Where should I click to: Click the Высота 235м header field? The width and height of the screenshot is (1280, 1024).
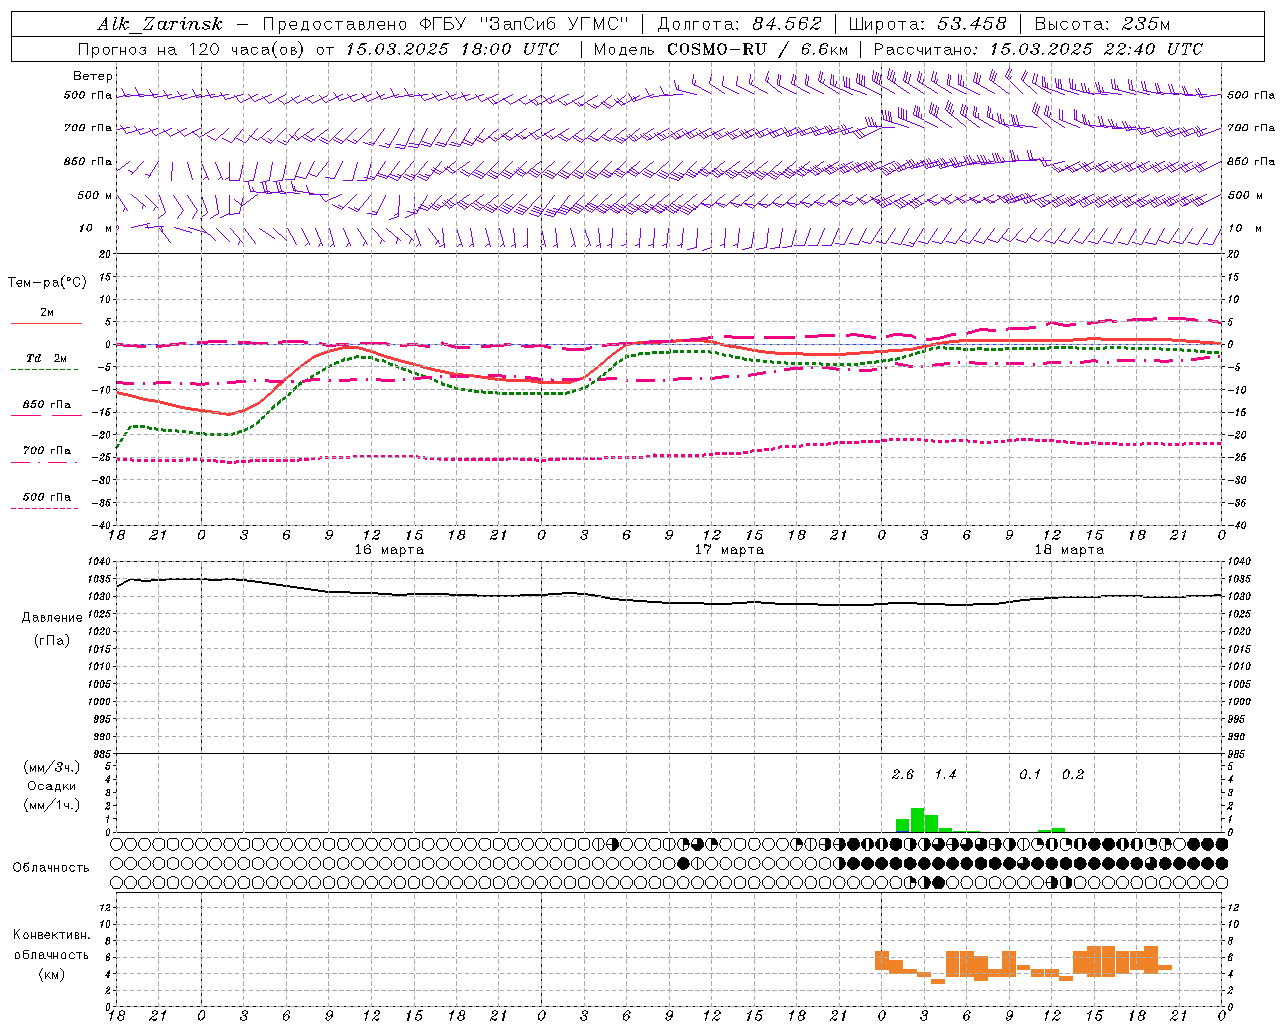[x=1102, y=24]
